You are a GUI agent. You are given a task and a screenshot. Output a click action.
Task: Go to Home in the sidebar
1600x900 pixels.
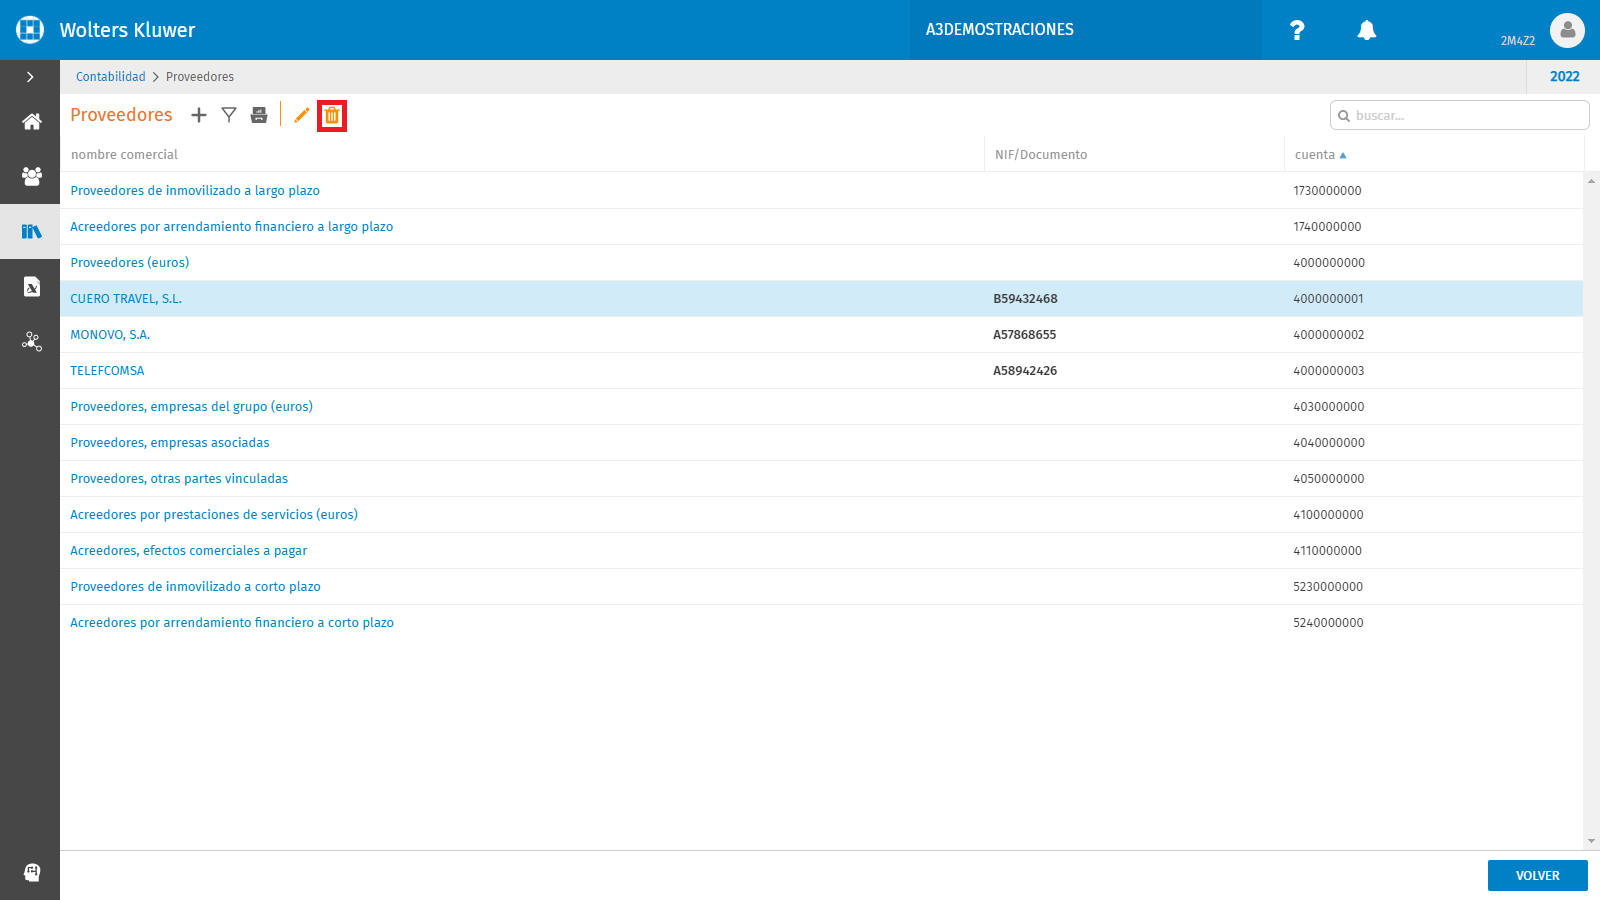32,121
